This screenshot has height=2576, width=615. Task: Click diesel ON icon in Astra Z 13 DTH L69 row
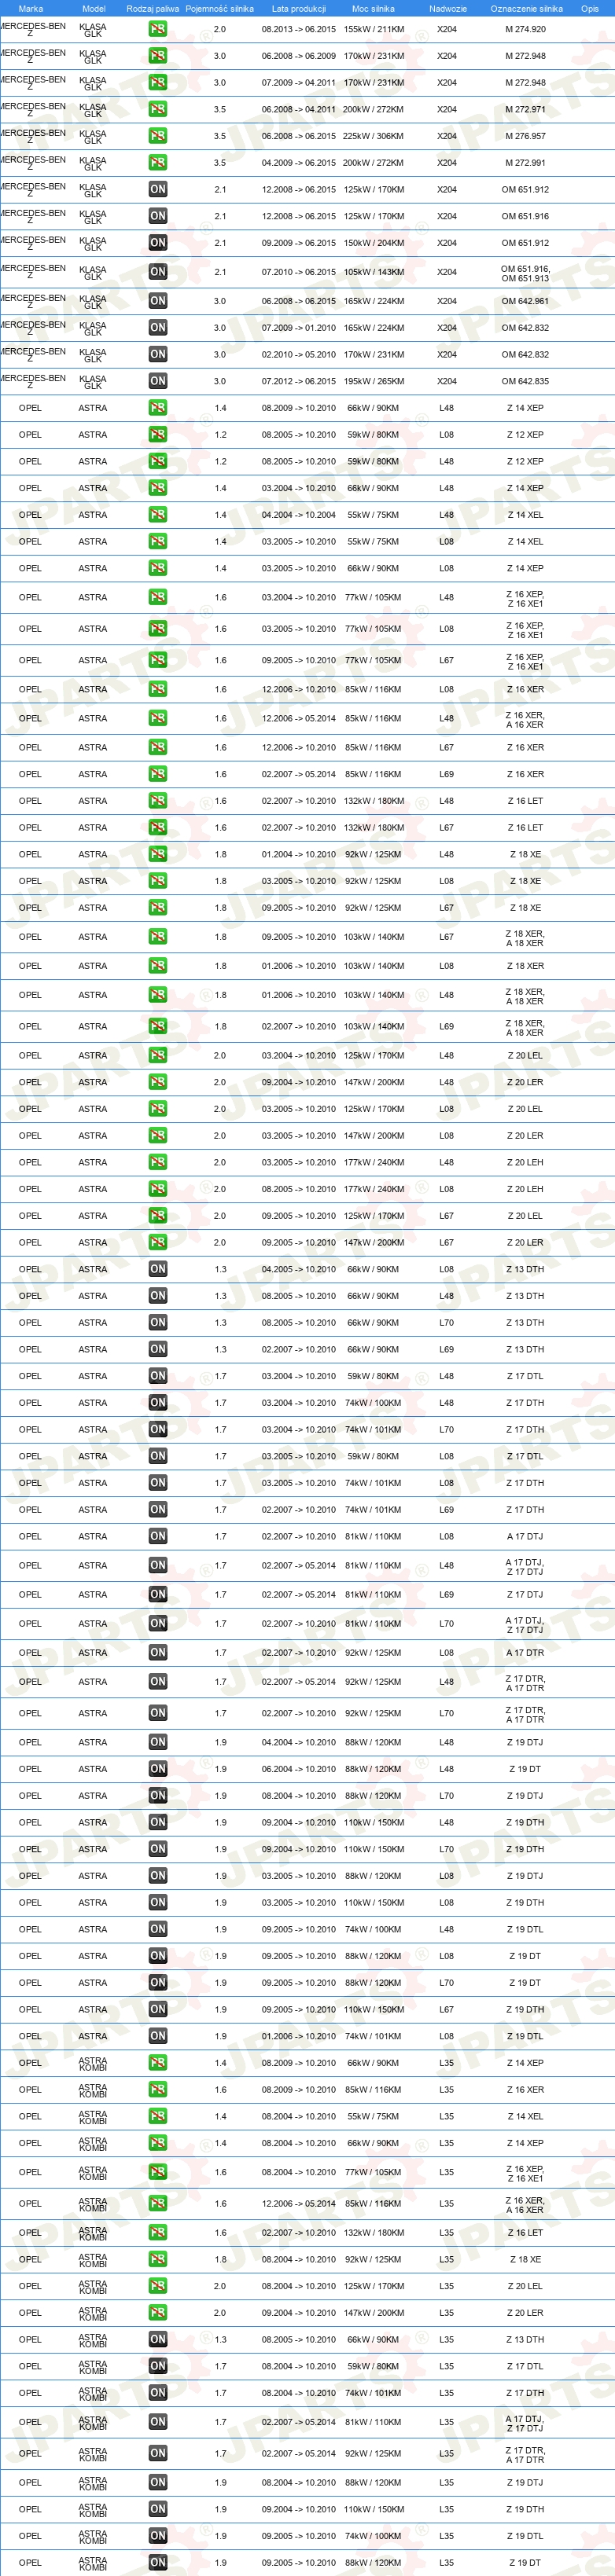[x=158, y=1350]
